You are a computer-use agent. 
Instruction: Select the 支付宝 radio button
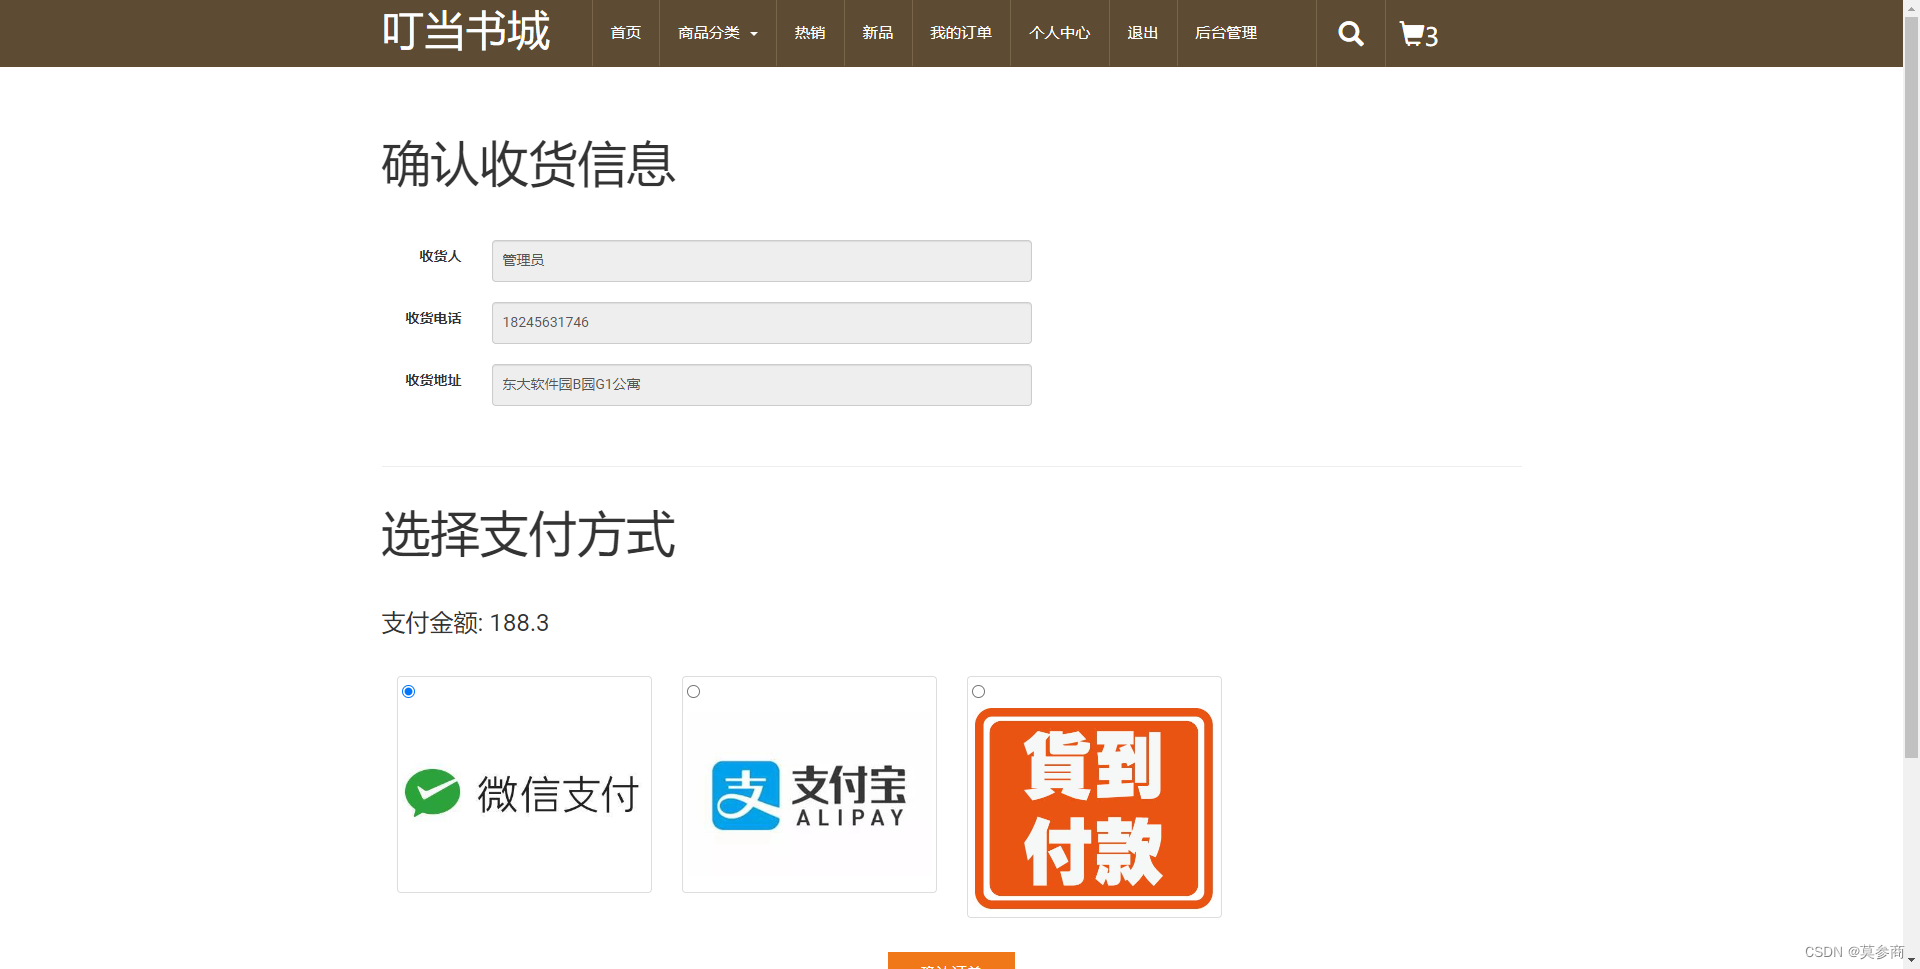pos(693,691)
